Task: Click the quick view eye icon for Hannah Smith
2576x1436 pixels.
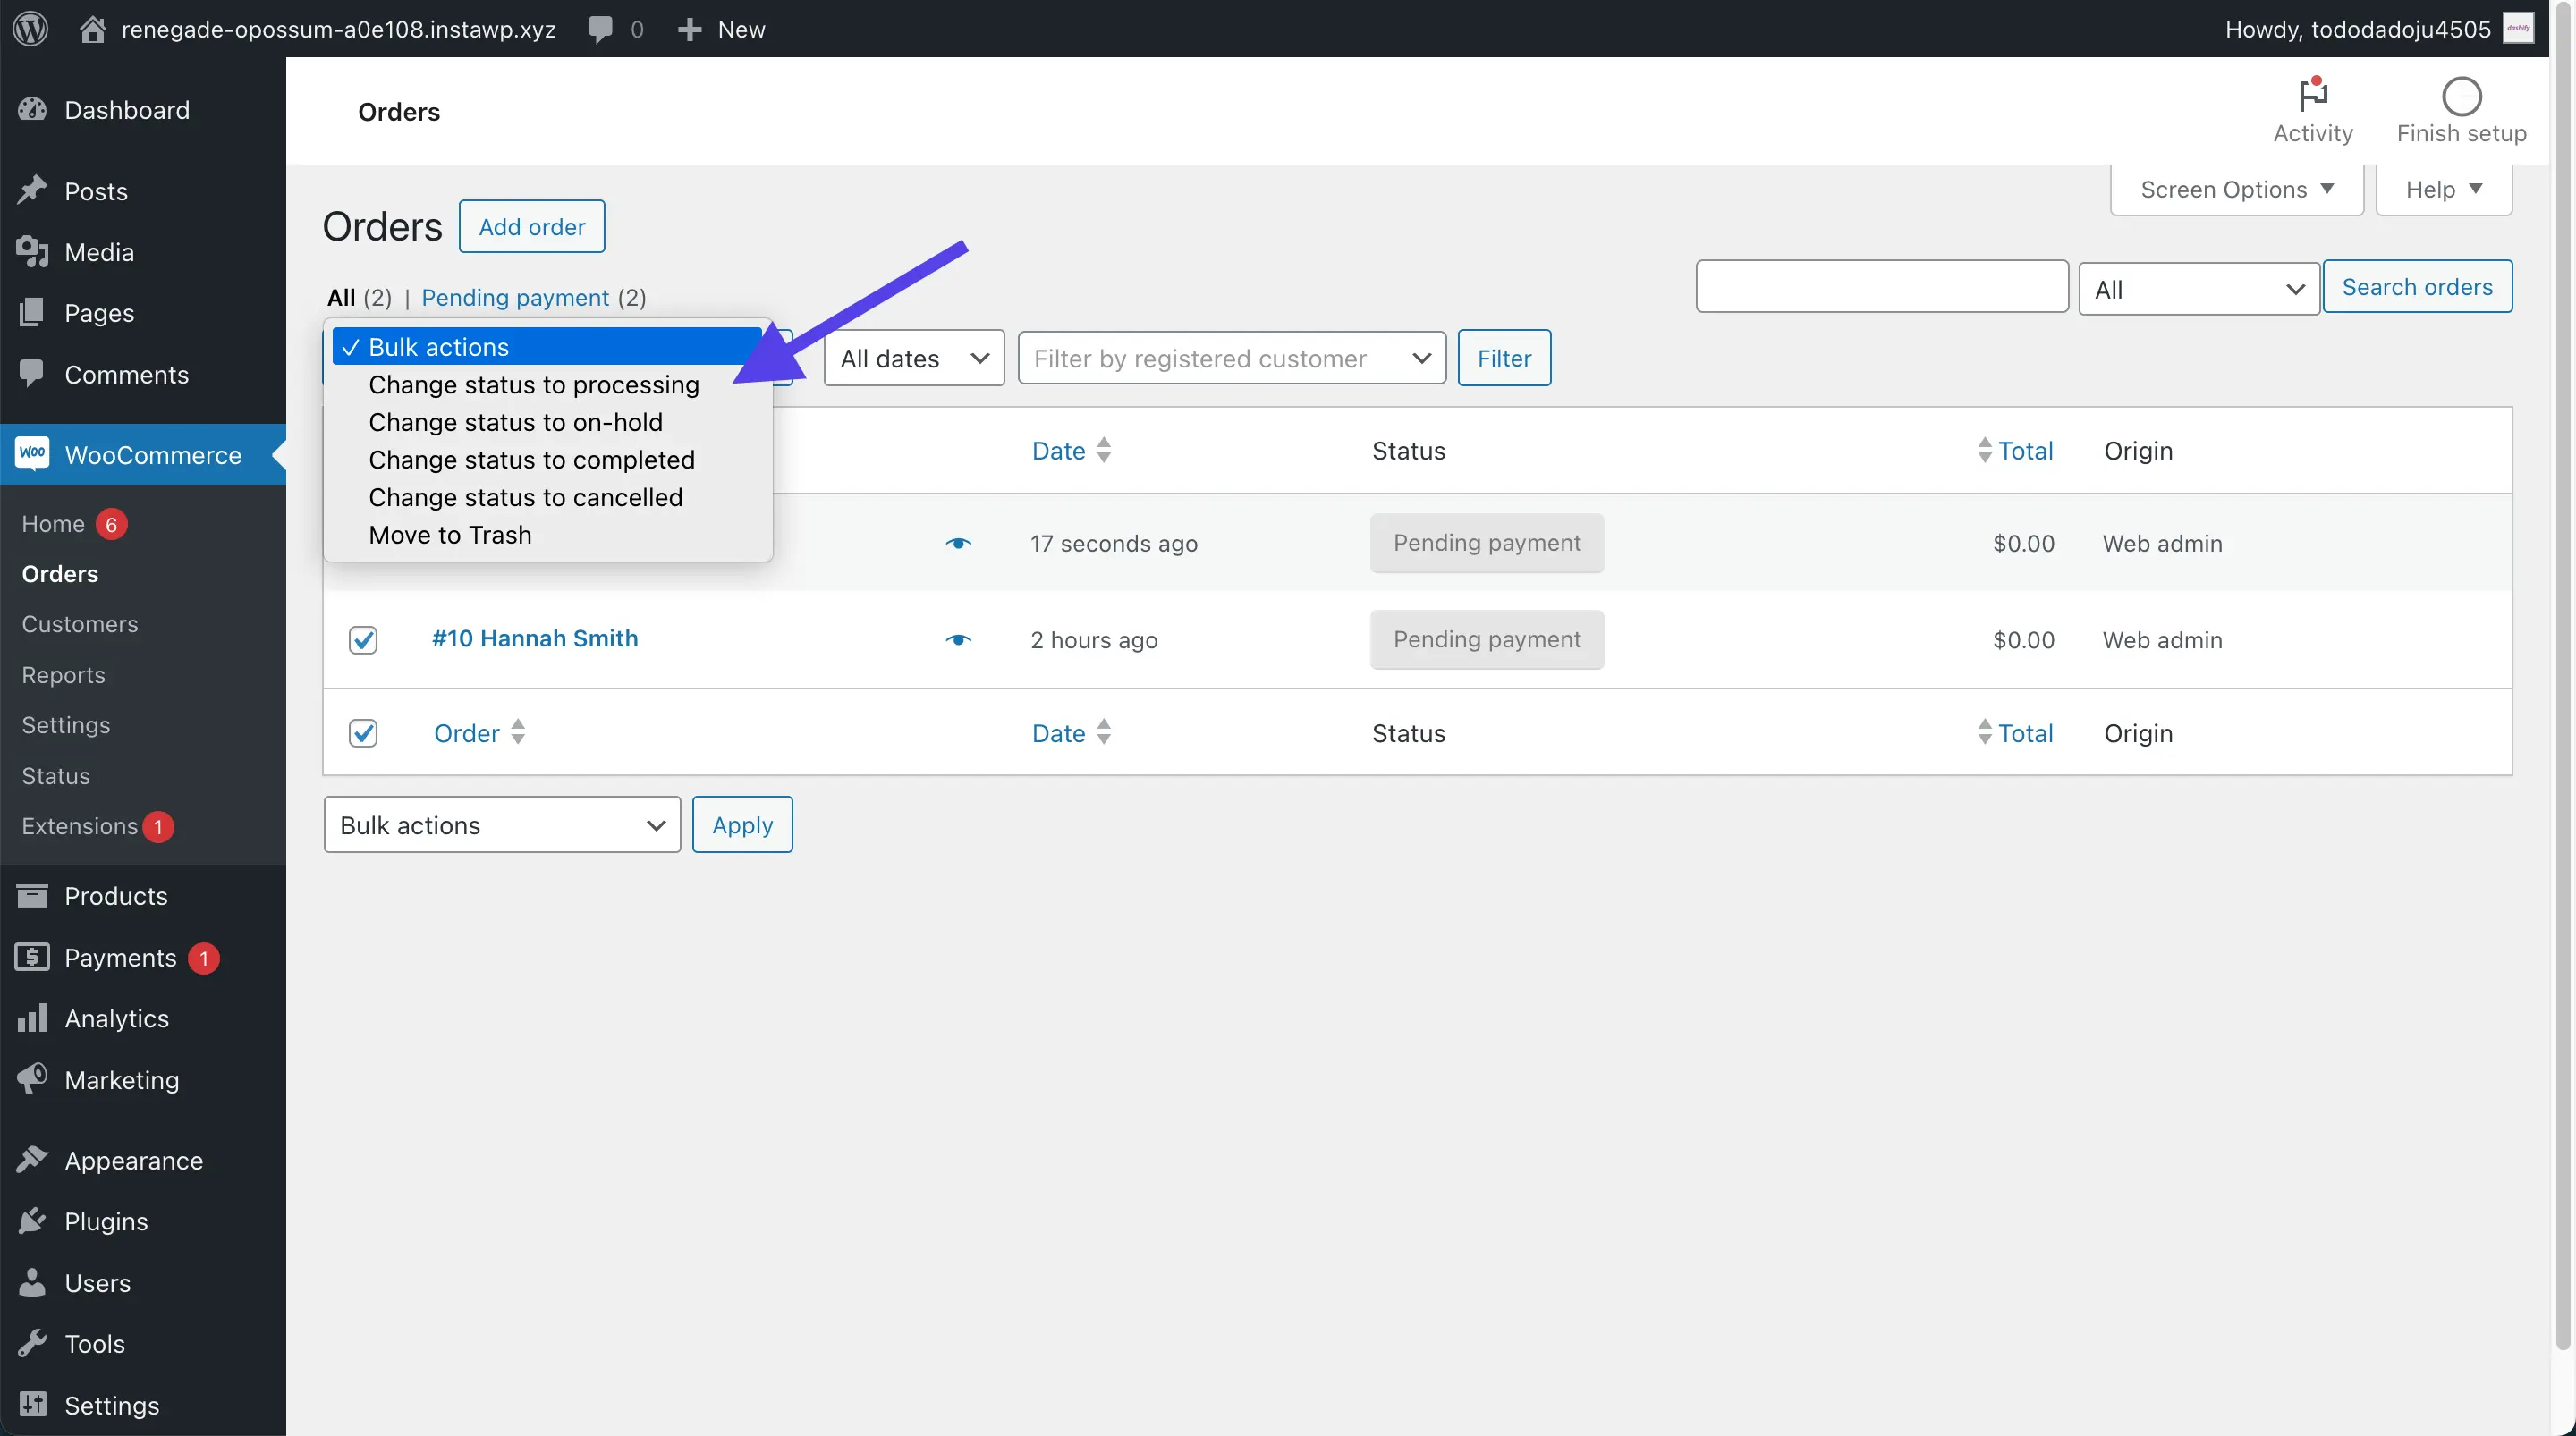Action: [x=958, y=640]
